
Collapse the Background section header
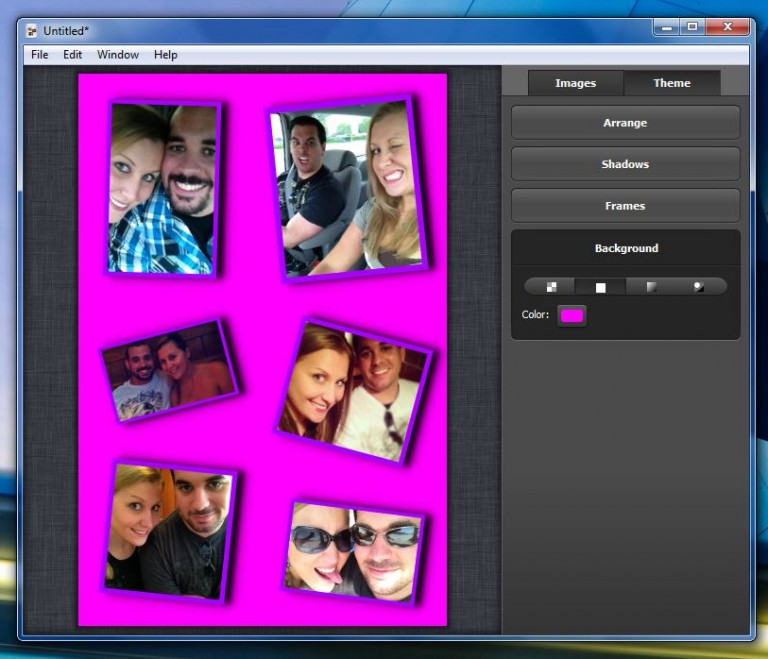pyautogui.click(x=625, y=248)
